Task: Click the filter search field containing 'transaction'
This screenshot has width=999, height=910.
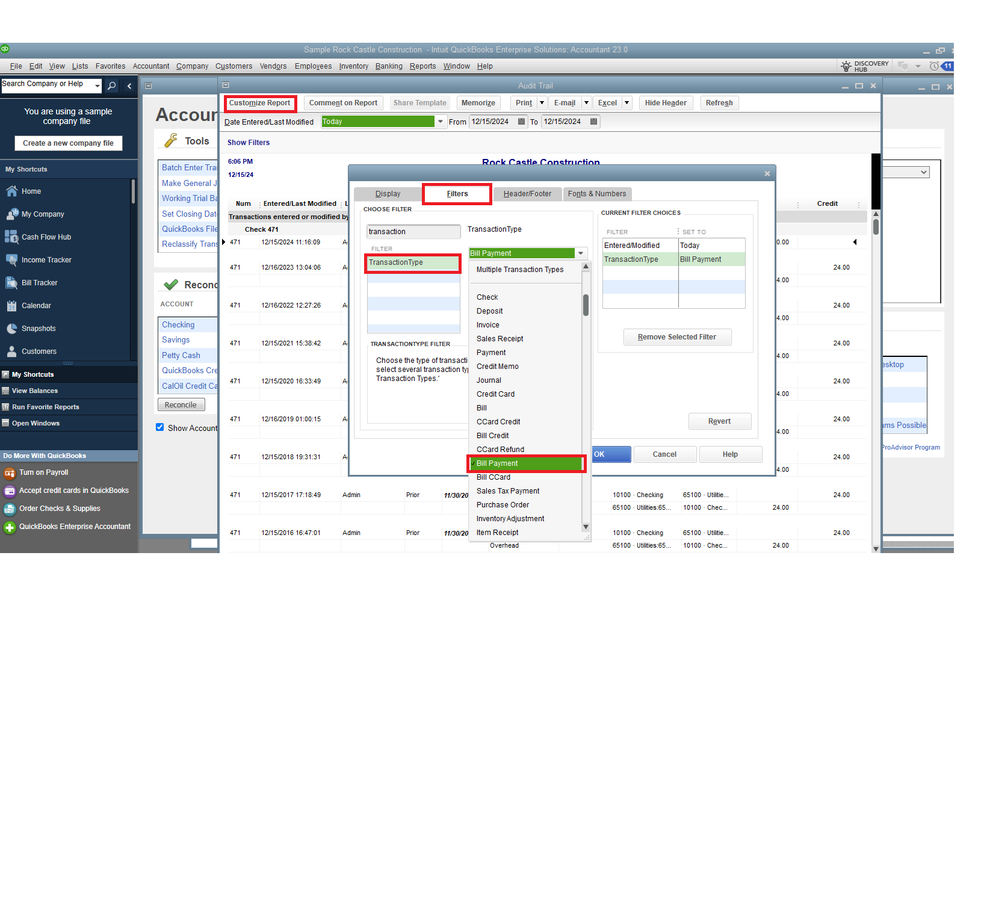Action: pos(413,231)
